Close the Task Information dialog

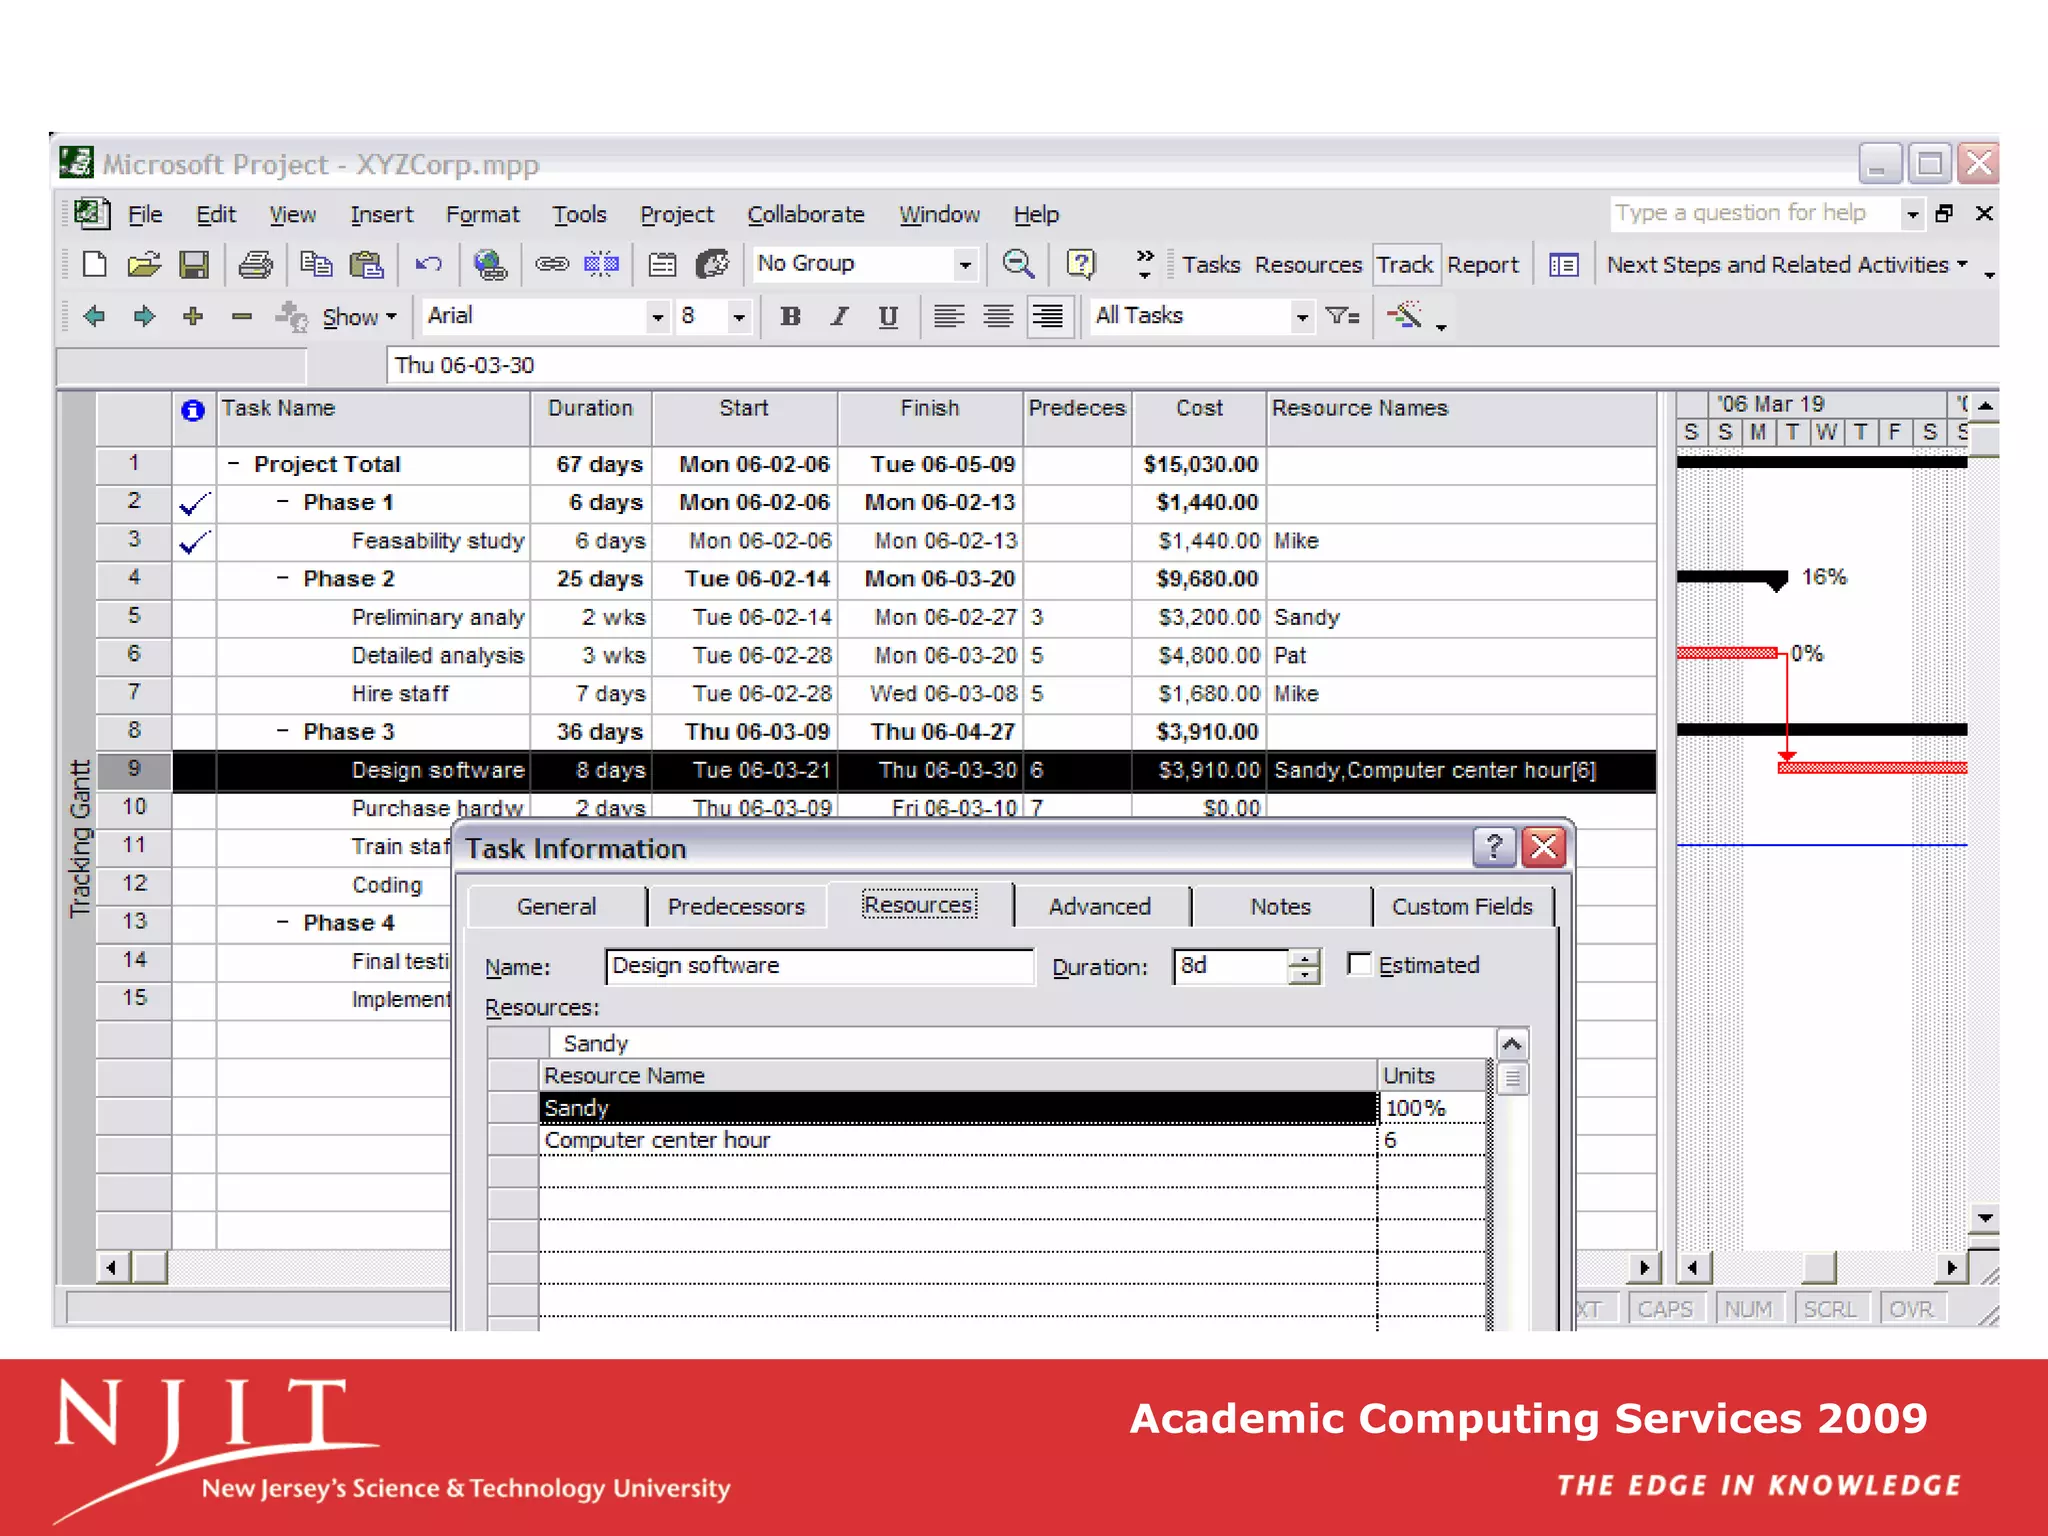1544,847
